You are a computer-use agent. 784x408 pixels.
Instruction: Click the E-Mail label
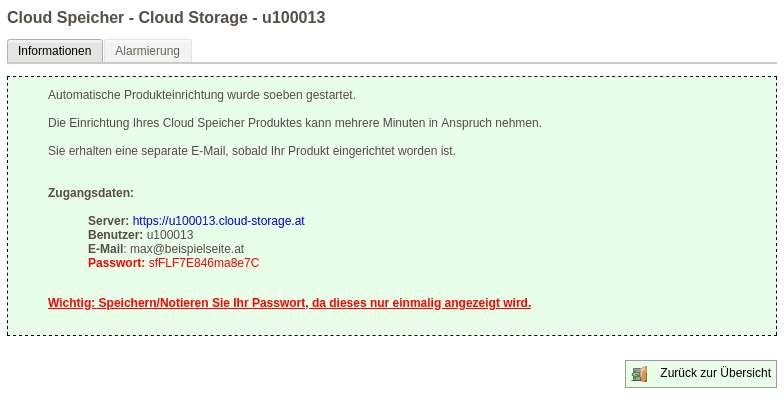[x=105, y=249]
